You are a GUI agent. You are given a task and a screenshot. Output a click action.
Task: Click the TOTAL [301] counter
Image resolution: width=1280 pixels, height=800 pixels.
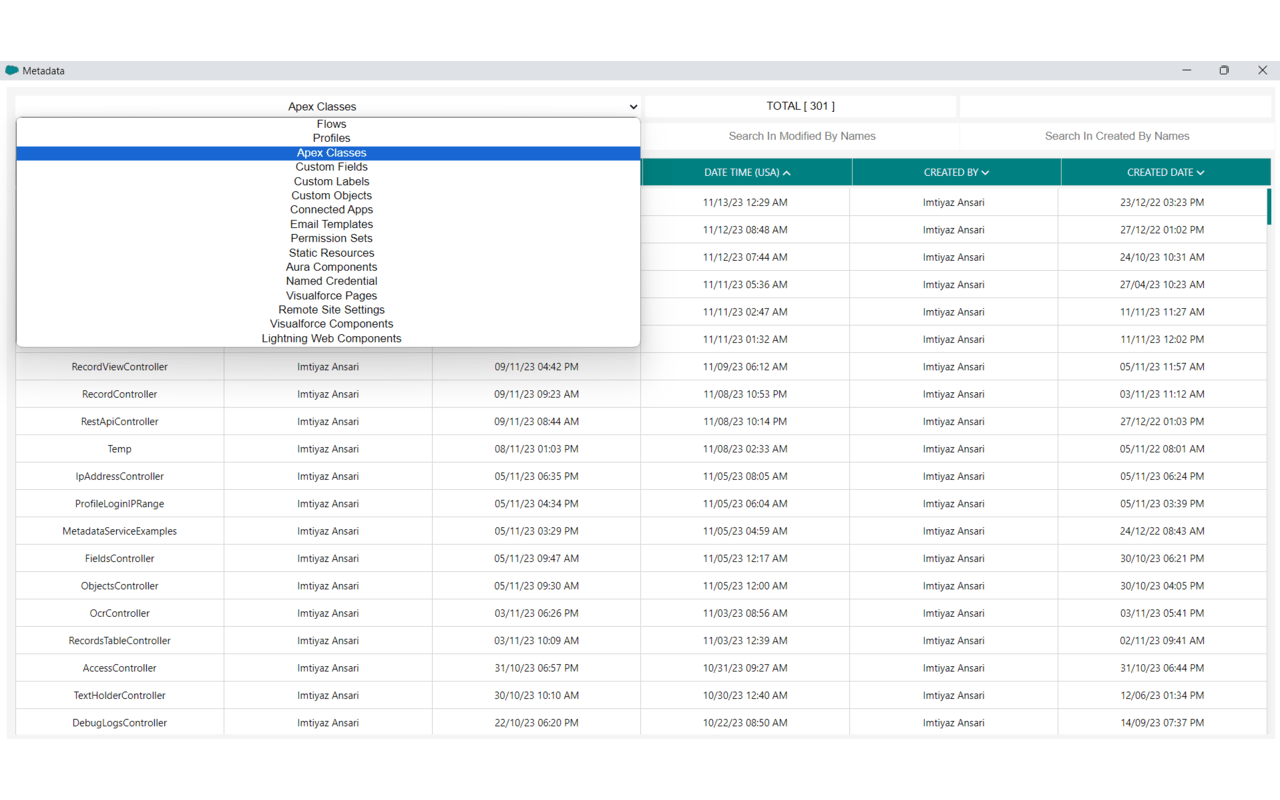(799, 106)
